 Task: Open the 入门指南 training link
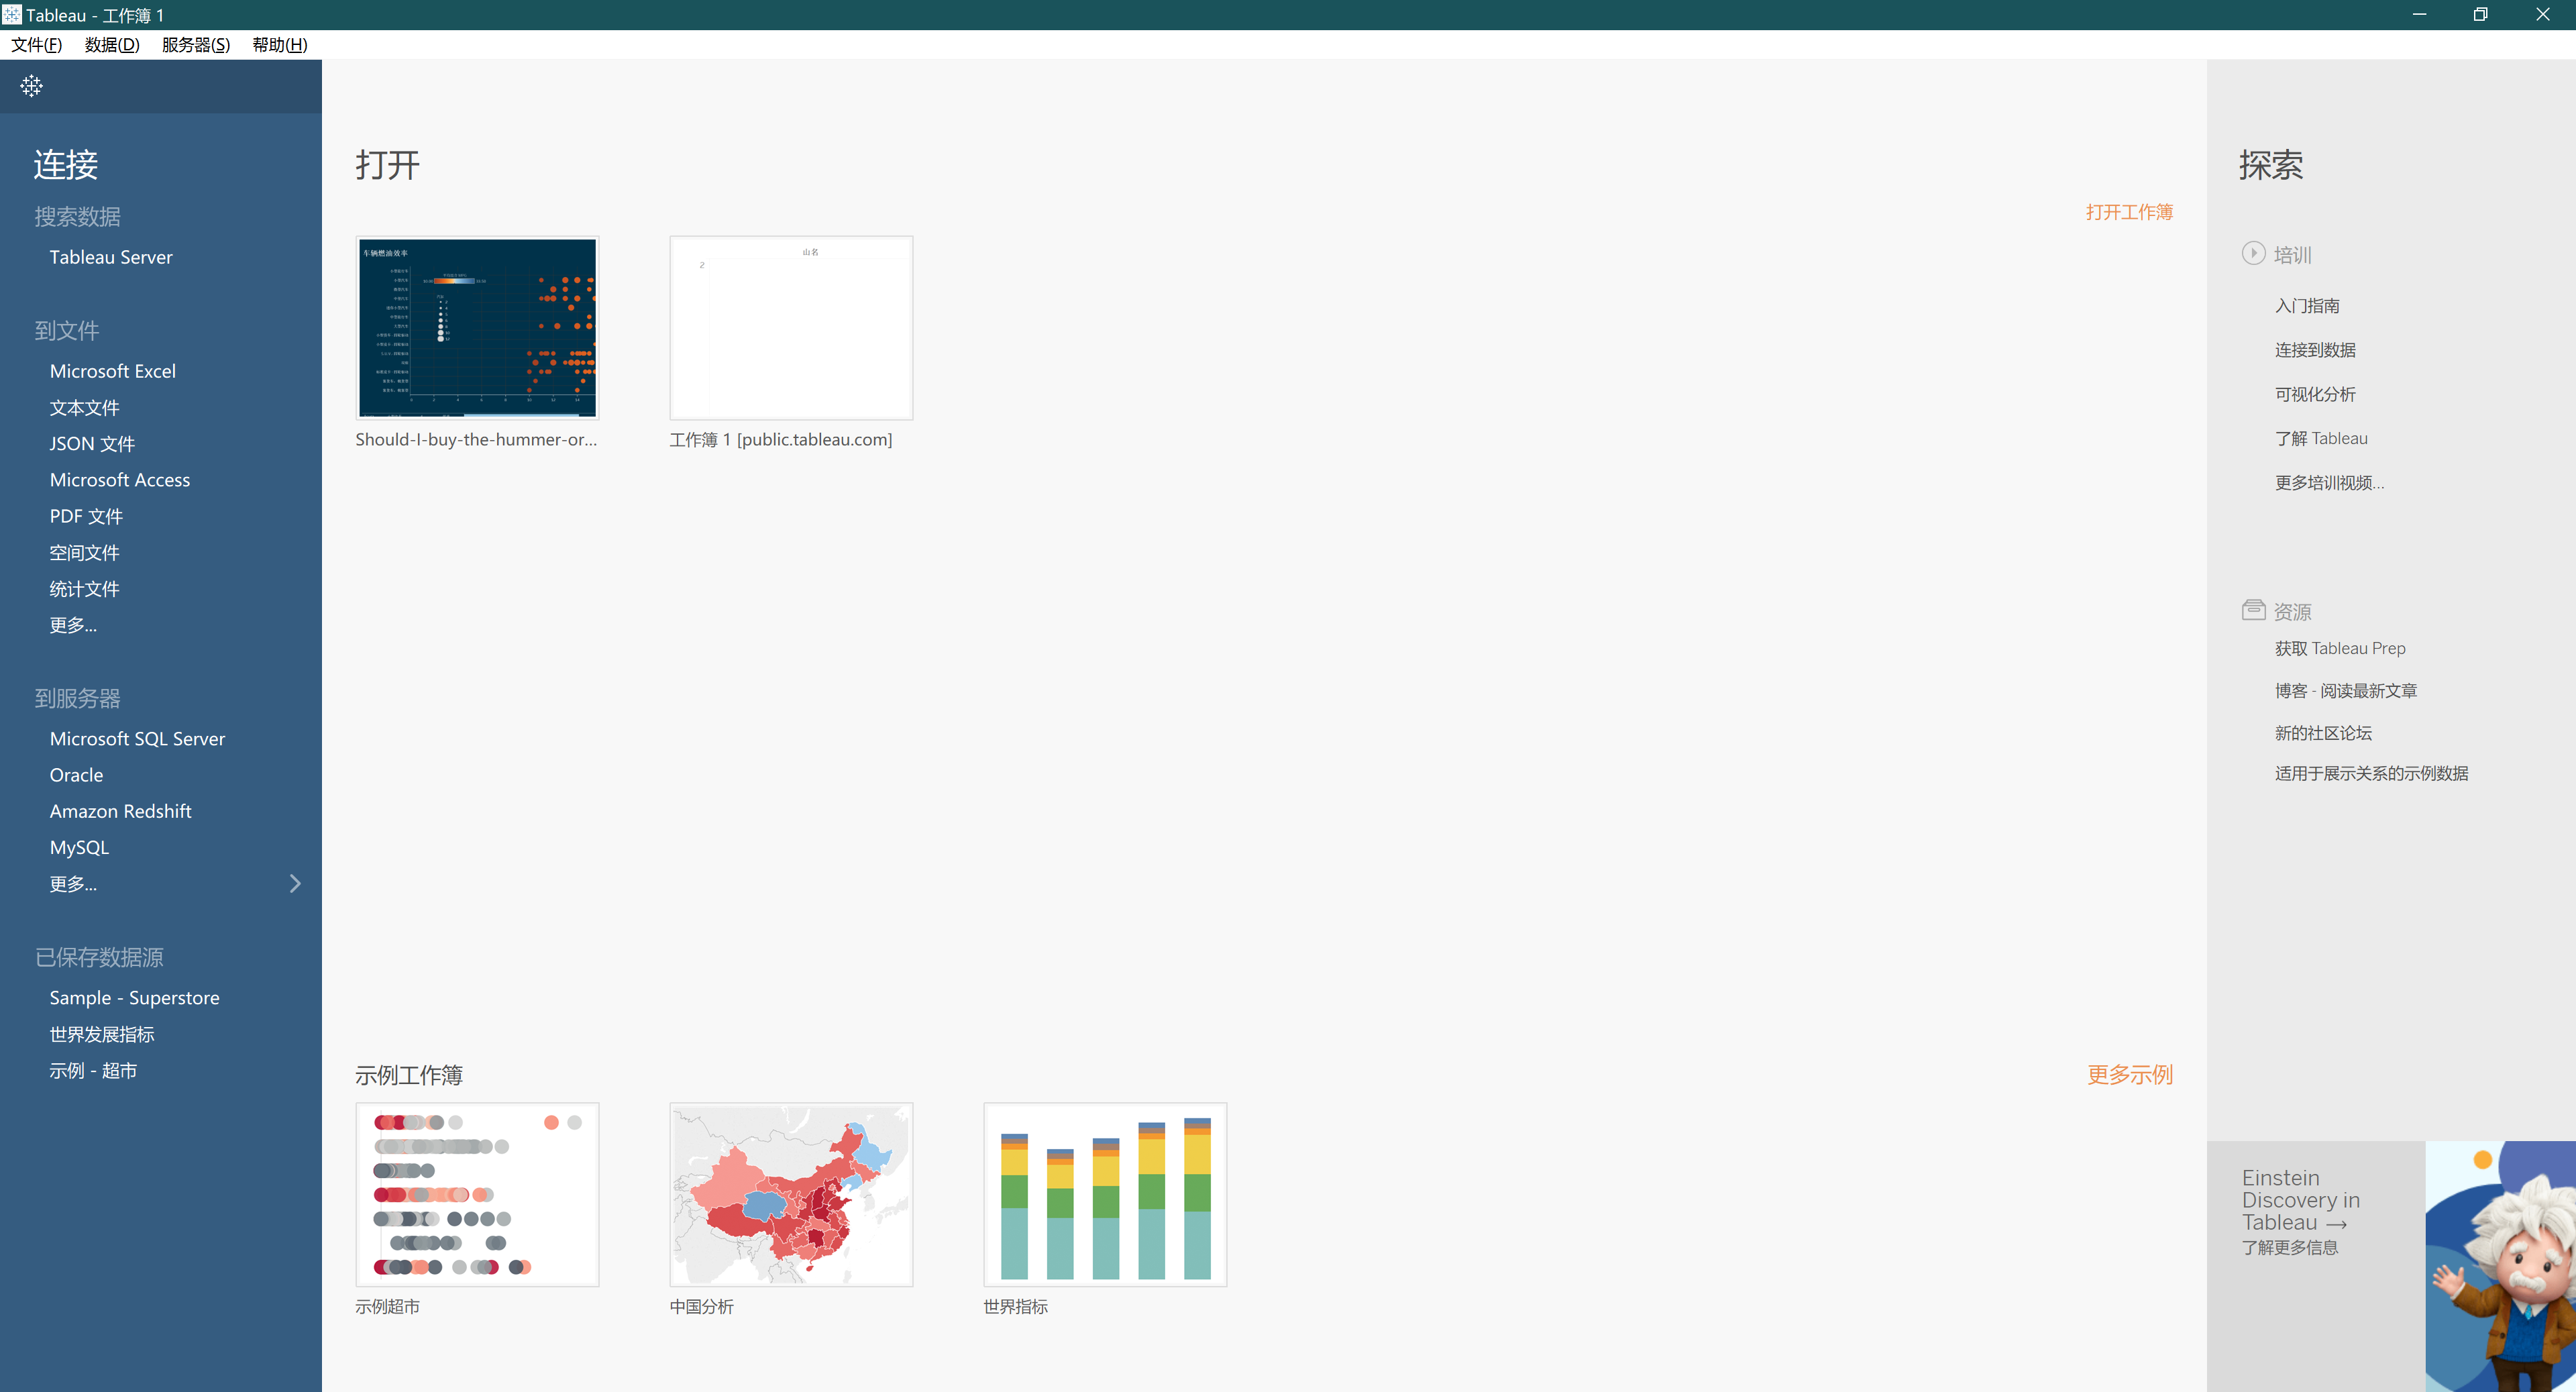[x=2307, y=306]
